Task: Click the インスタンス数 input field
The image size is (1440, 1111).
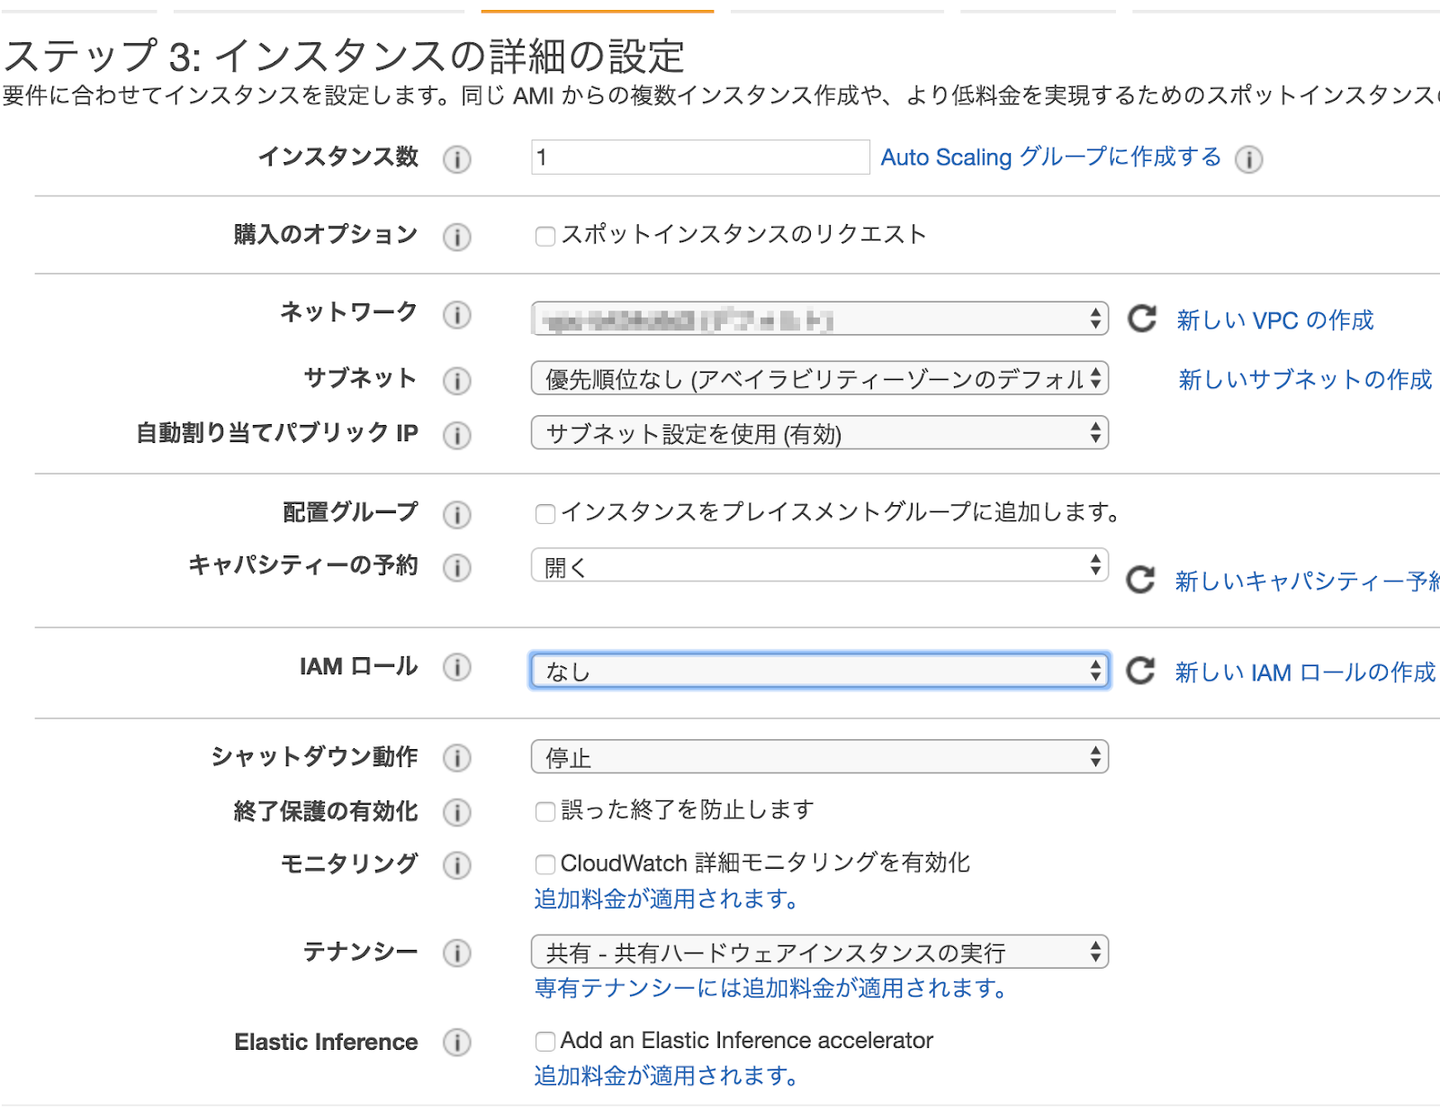Action: point(700,157)
